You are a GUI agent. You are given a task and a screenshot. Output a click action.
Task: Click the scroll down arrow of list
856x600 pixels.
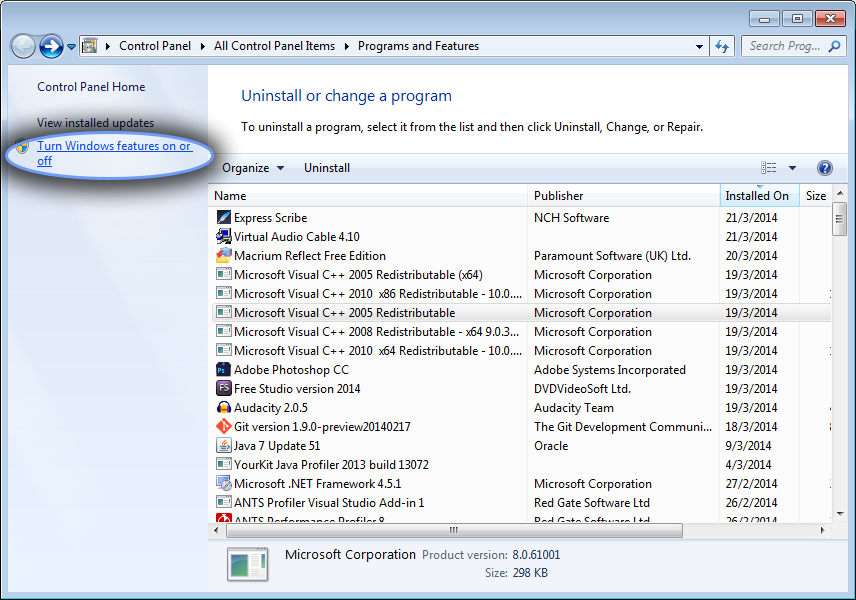click(x=840, y=514)
